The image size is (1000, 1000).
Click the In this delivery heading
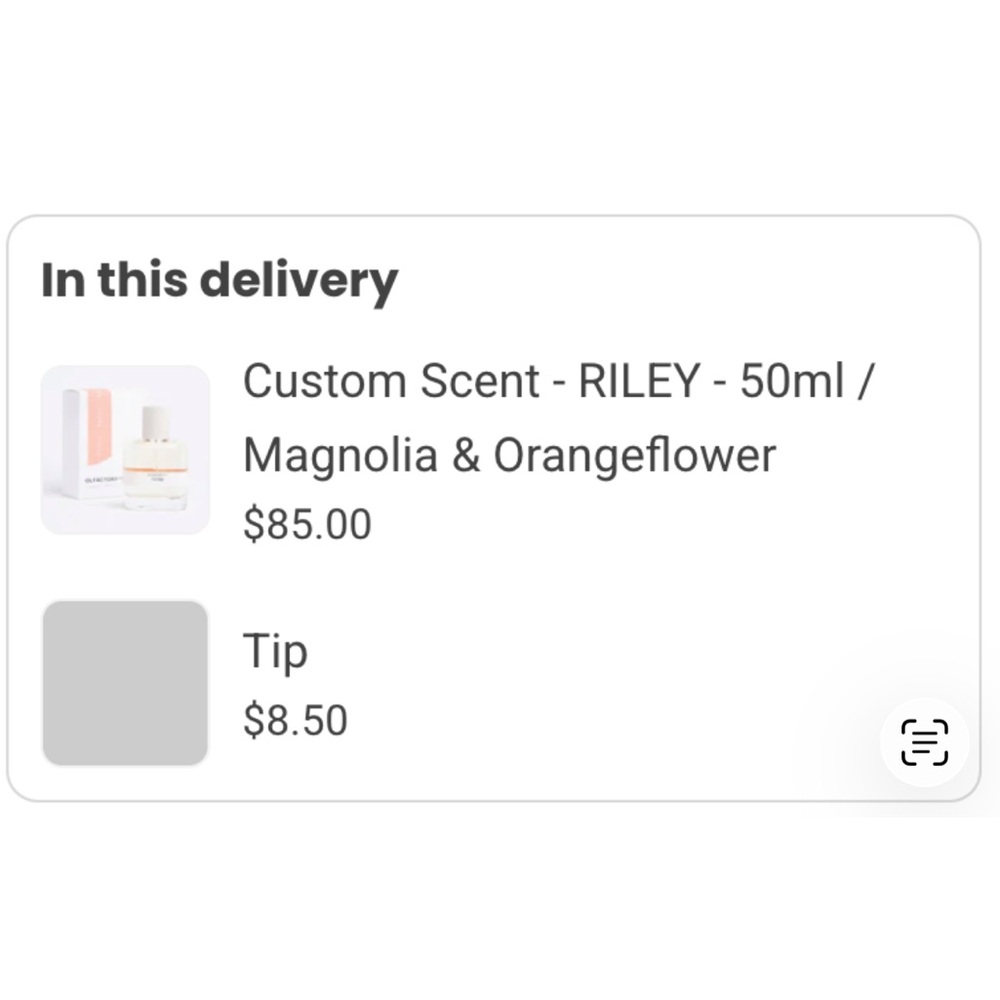219,281
